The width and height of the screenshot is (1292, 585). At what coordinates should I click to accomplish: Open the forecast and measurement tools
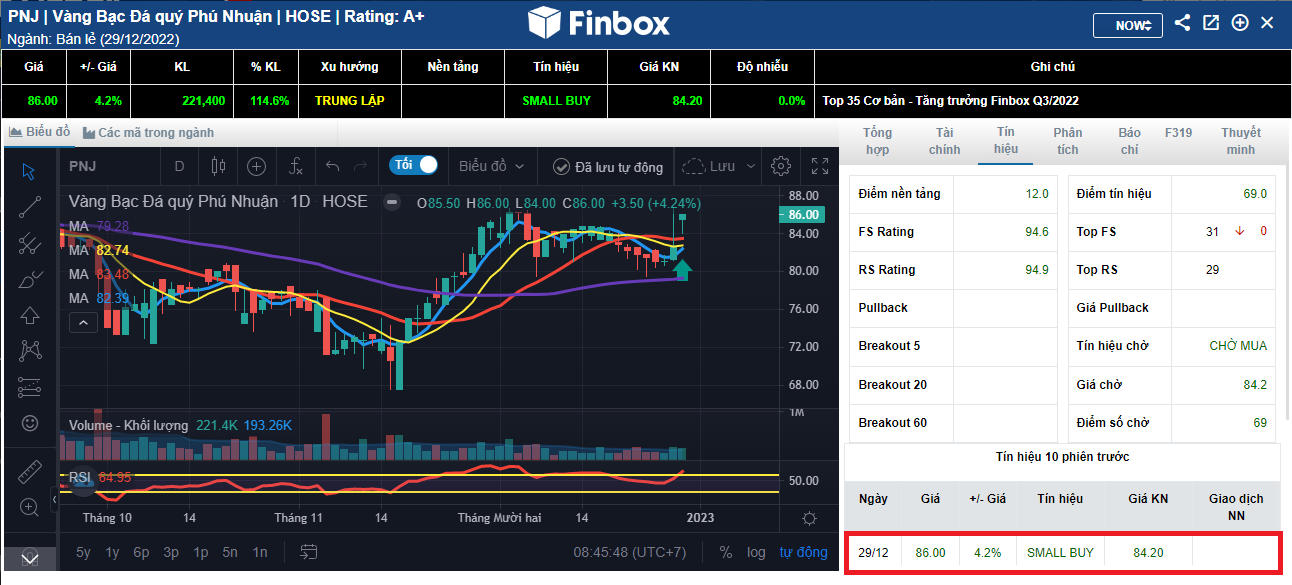pyautogui.click(x=30, y=387)
